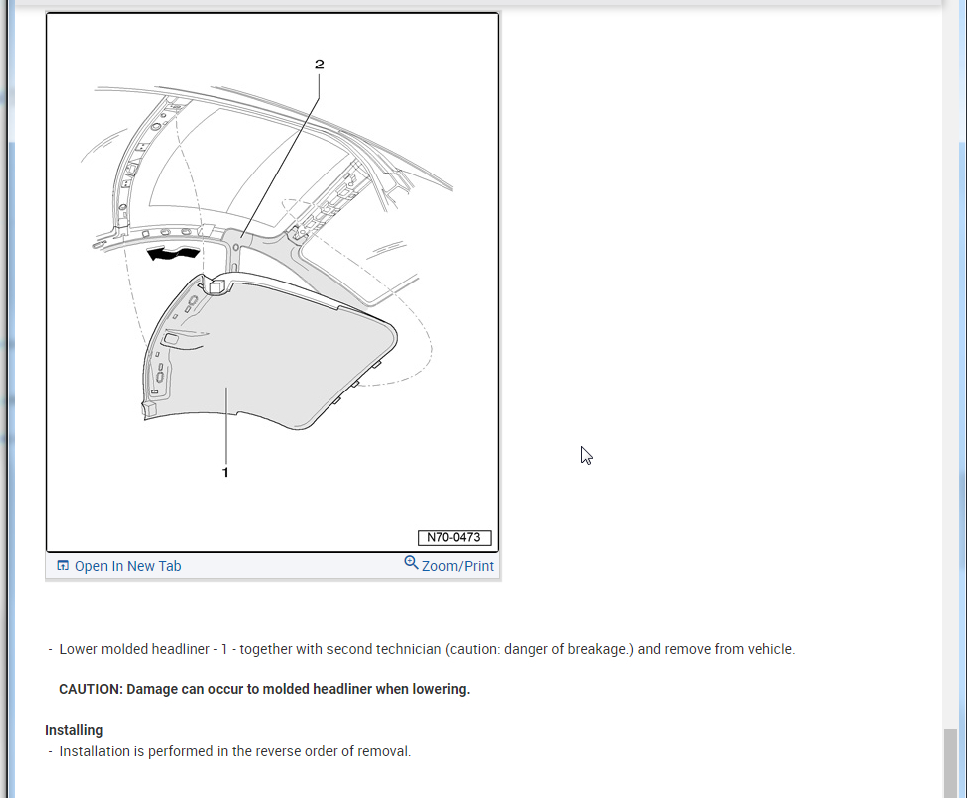Click the 'Installation is performed in reverse' line
Viewport: 967px width, 798px height.
(x=235, y=751)
